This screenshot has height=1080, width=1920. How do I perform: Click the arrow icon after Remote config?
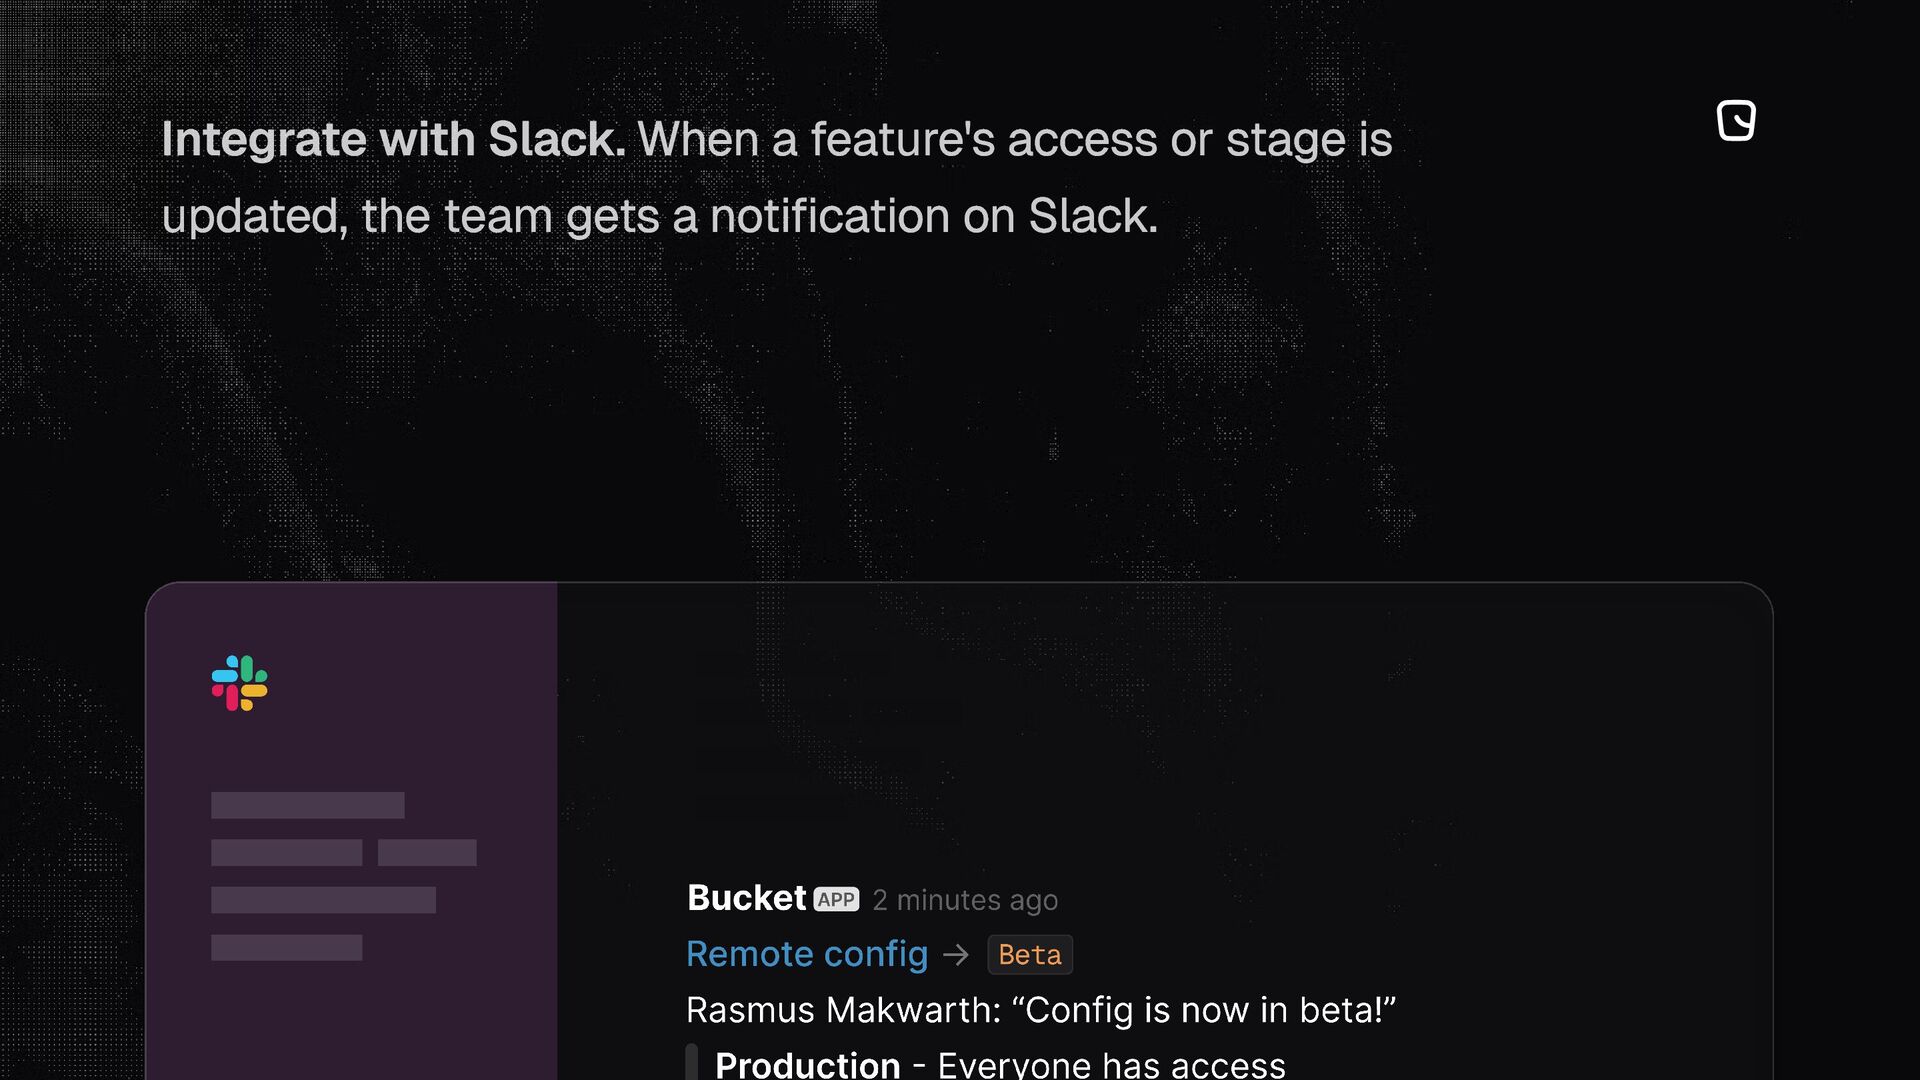click(x=956, y=955)
